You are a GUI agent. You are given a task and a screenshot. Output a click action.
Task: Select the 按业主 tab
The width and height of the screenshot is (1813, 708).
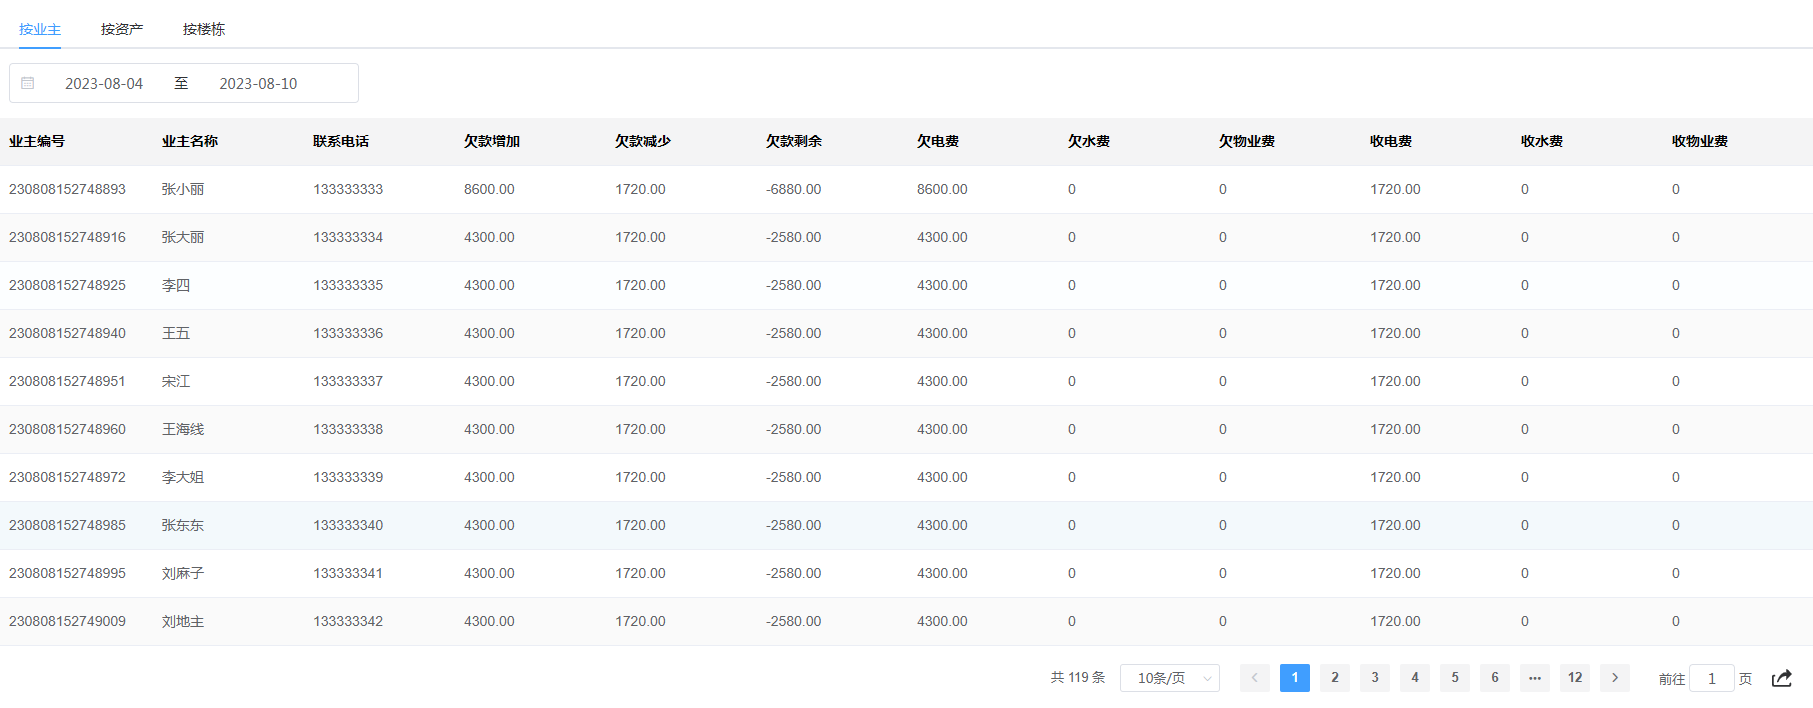[x=40, y=29]
